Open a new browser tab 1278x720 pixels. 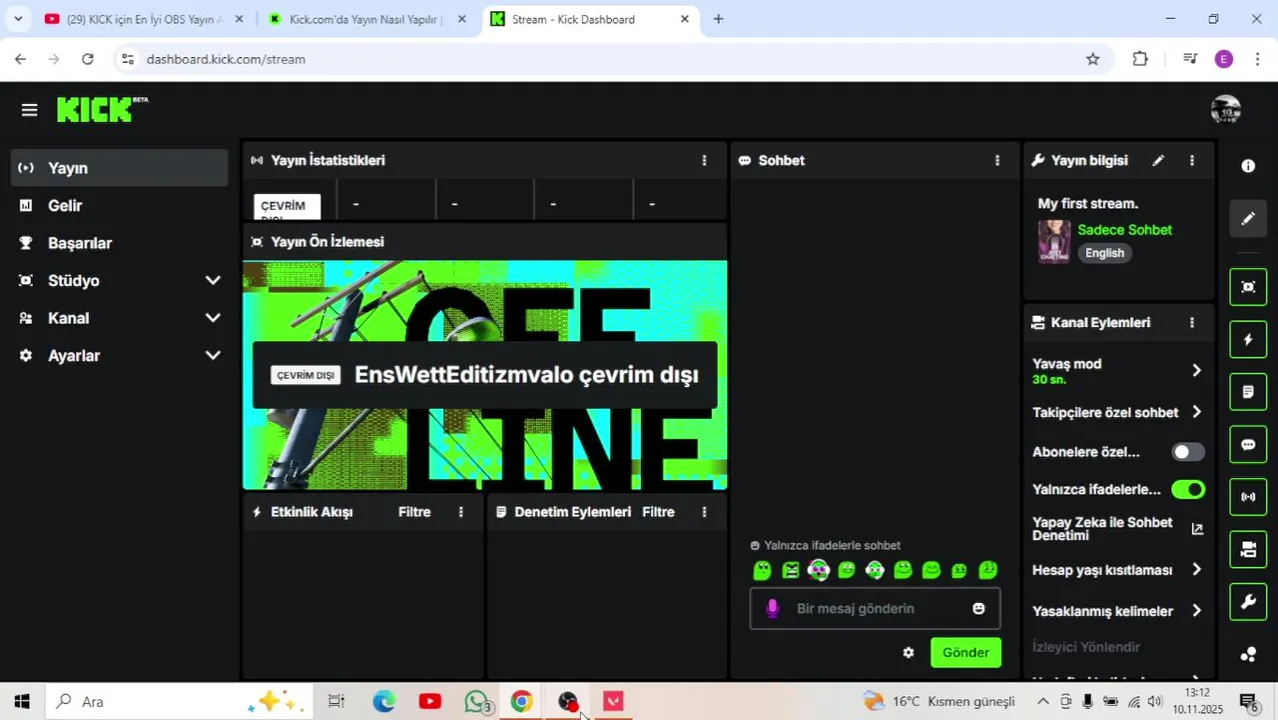pyautogui.click(x=718, y=19)
